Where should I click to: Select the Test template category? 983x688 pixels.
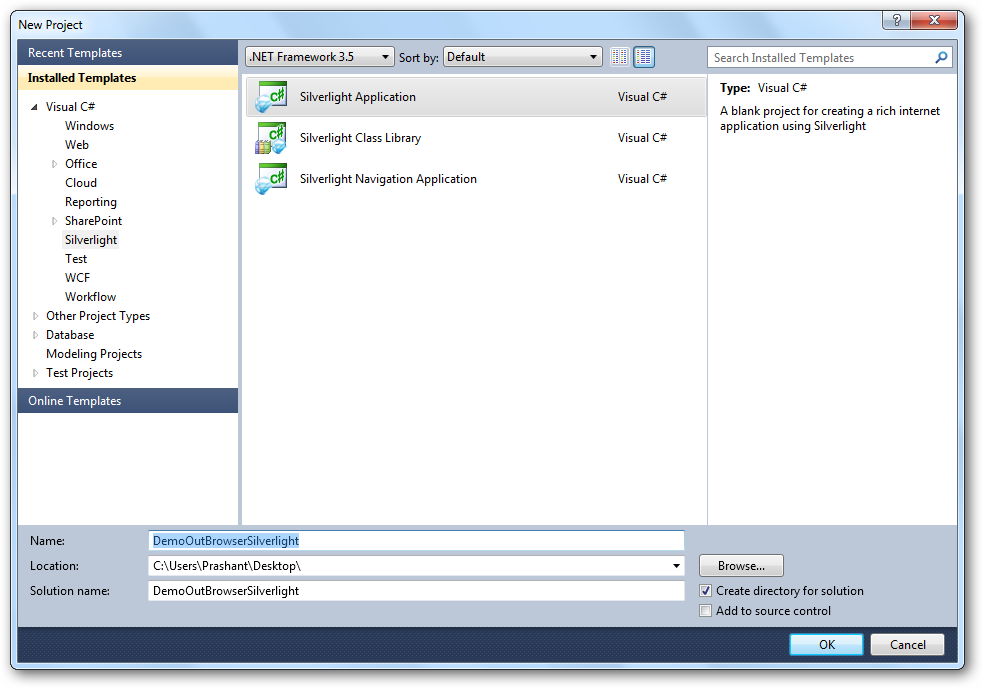pos(76,259)
